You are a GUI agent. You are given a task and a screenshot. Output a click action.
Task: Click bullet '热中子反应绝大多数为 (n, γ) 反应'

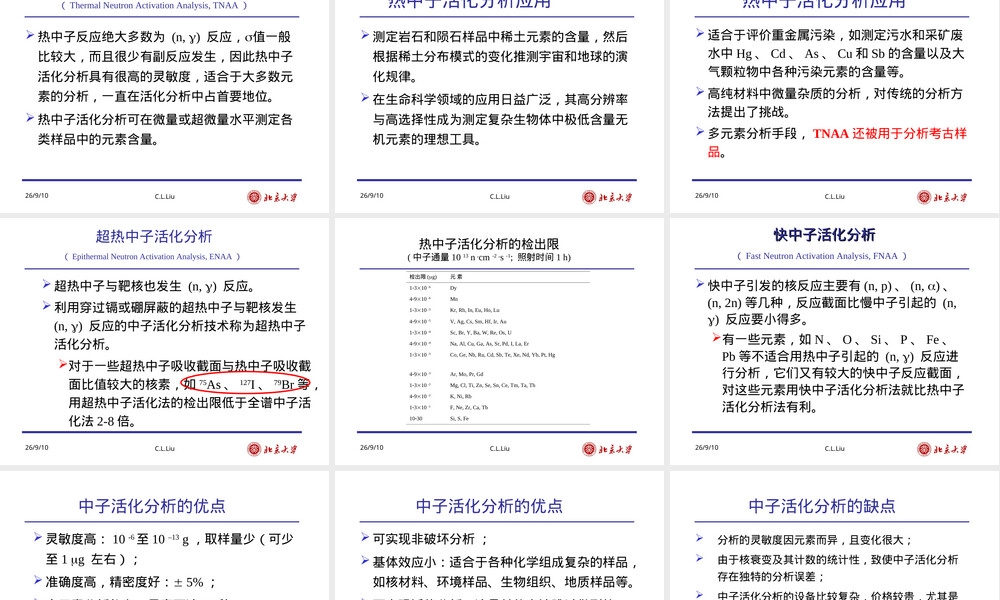coord(165,66)
